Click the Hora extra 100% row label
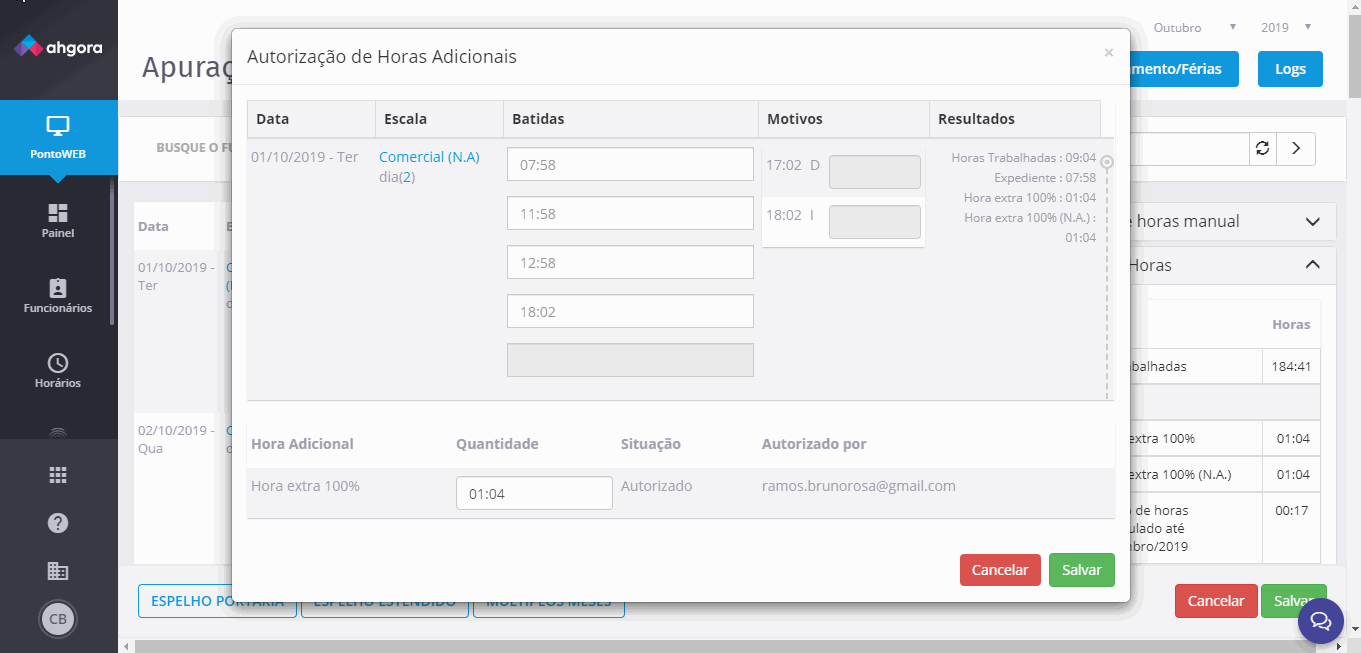The width and height of the screenshot is (1361, 653). (305, 486)
